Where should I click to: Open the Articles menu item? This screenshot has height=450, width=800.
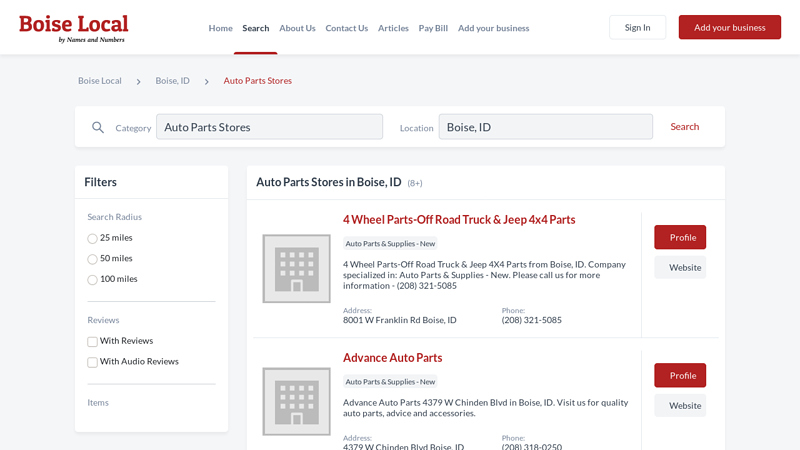[393, 28]
